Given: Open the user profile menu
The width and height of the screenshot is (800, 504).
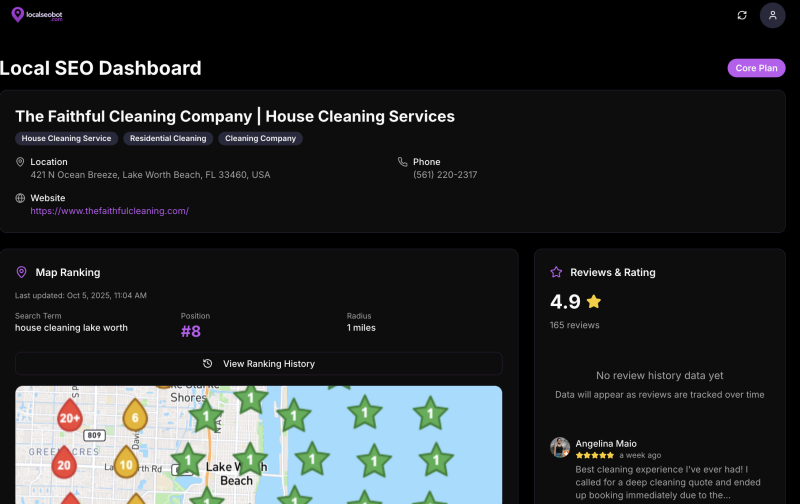Looking at the screenshot, I should pyautogui.click(x=772, y=15).
